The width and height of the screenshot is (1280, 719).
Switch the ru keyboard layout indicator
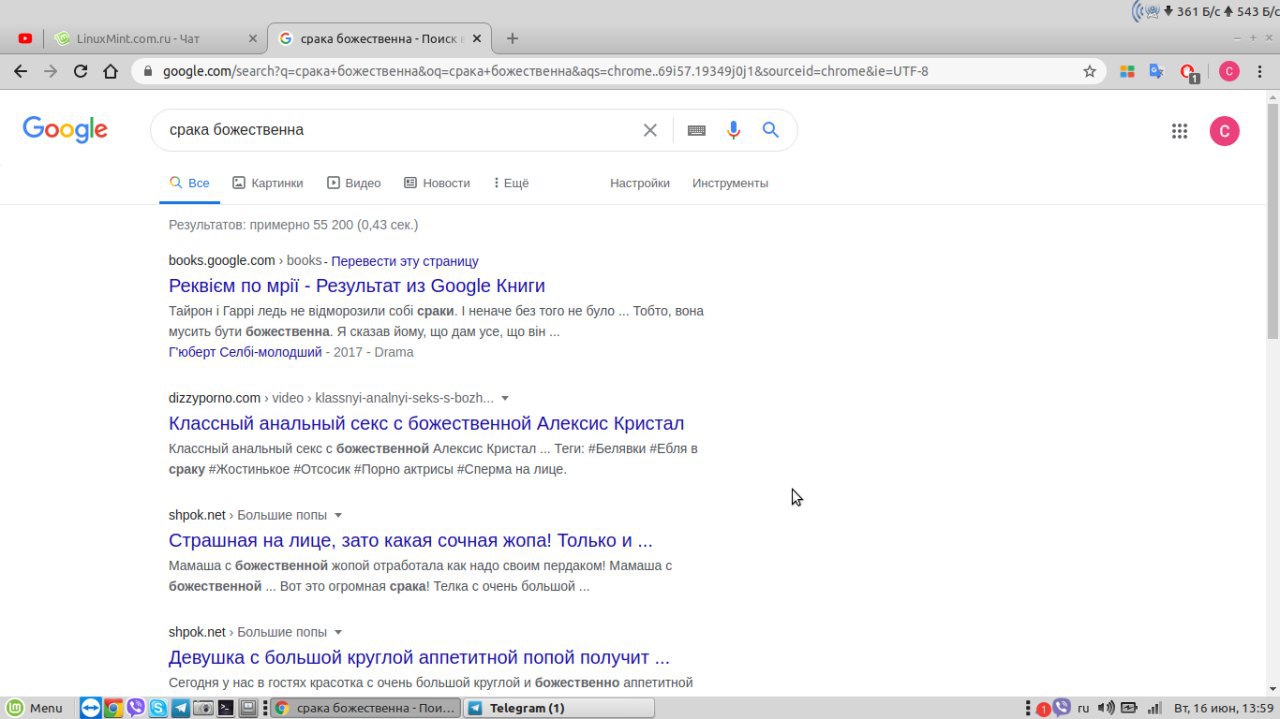[x=1083, y=708]
